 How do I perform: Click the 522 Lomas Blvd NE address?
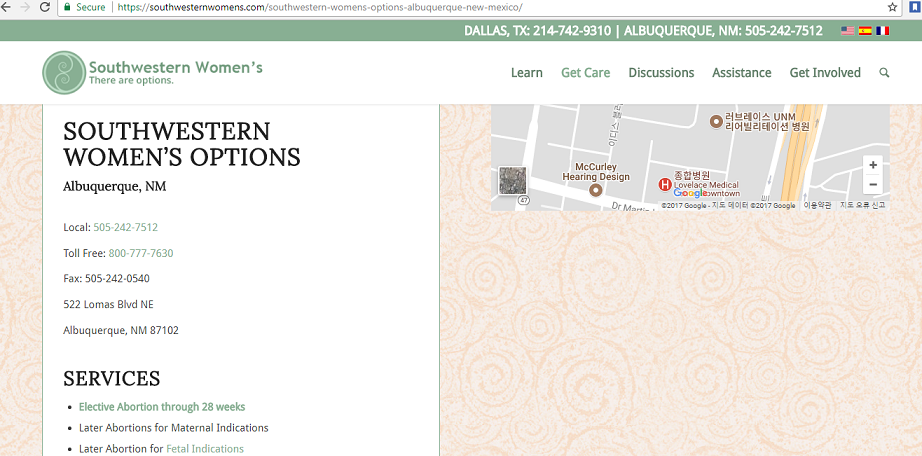pyautogui.click(x=109, y=304)
